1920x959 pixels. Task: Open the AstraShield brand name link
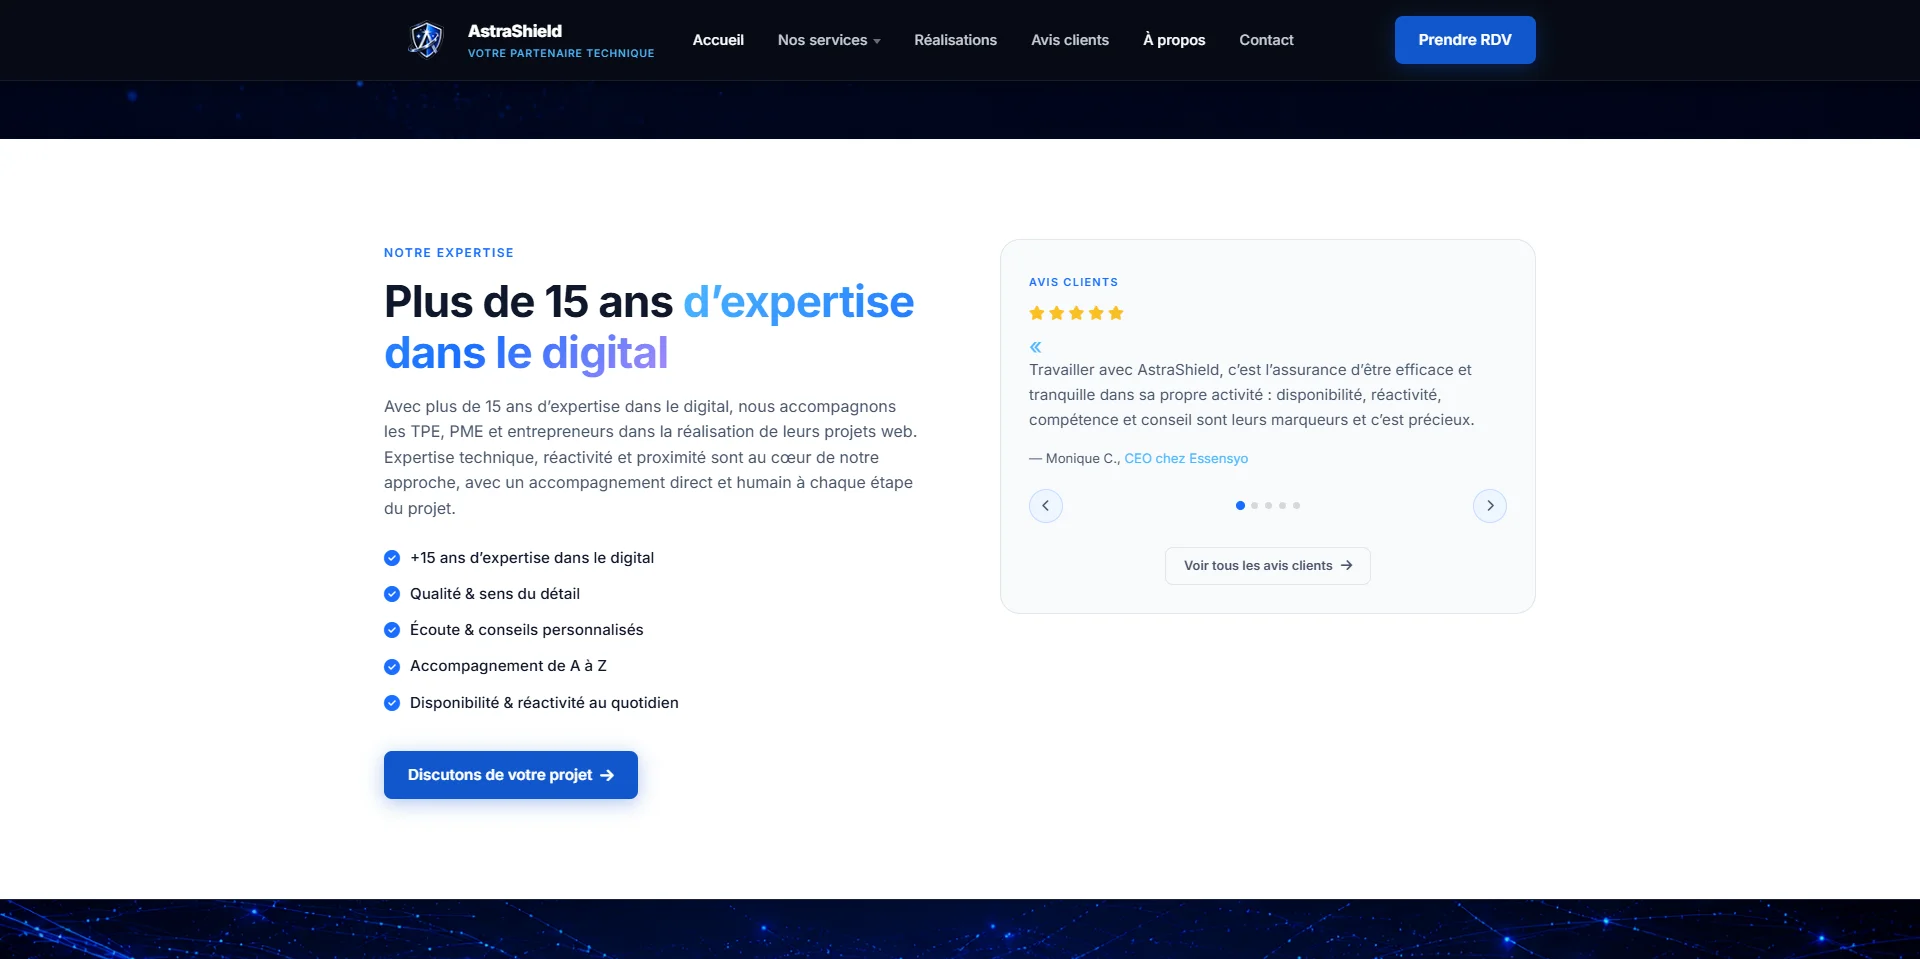pyautogui.click(x=515, y=31)
